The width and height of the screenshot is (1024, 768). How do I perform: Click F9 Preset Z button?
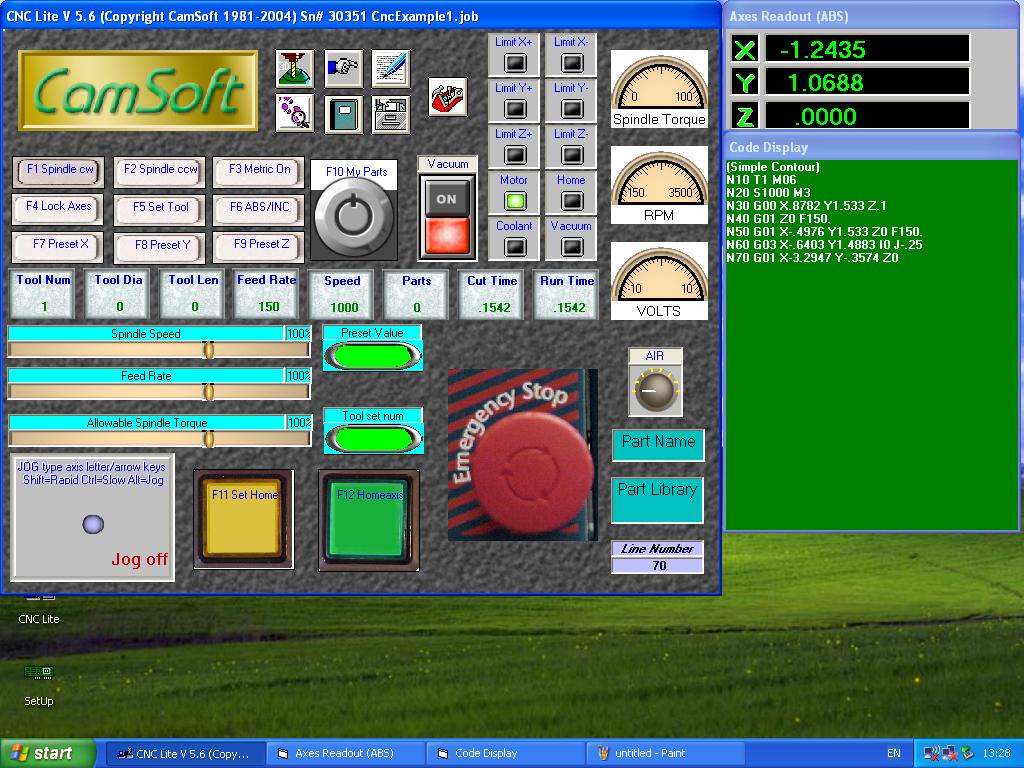click(x=259, y=246)
